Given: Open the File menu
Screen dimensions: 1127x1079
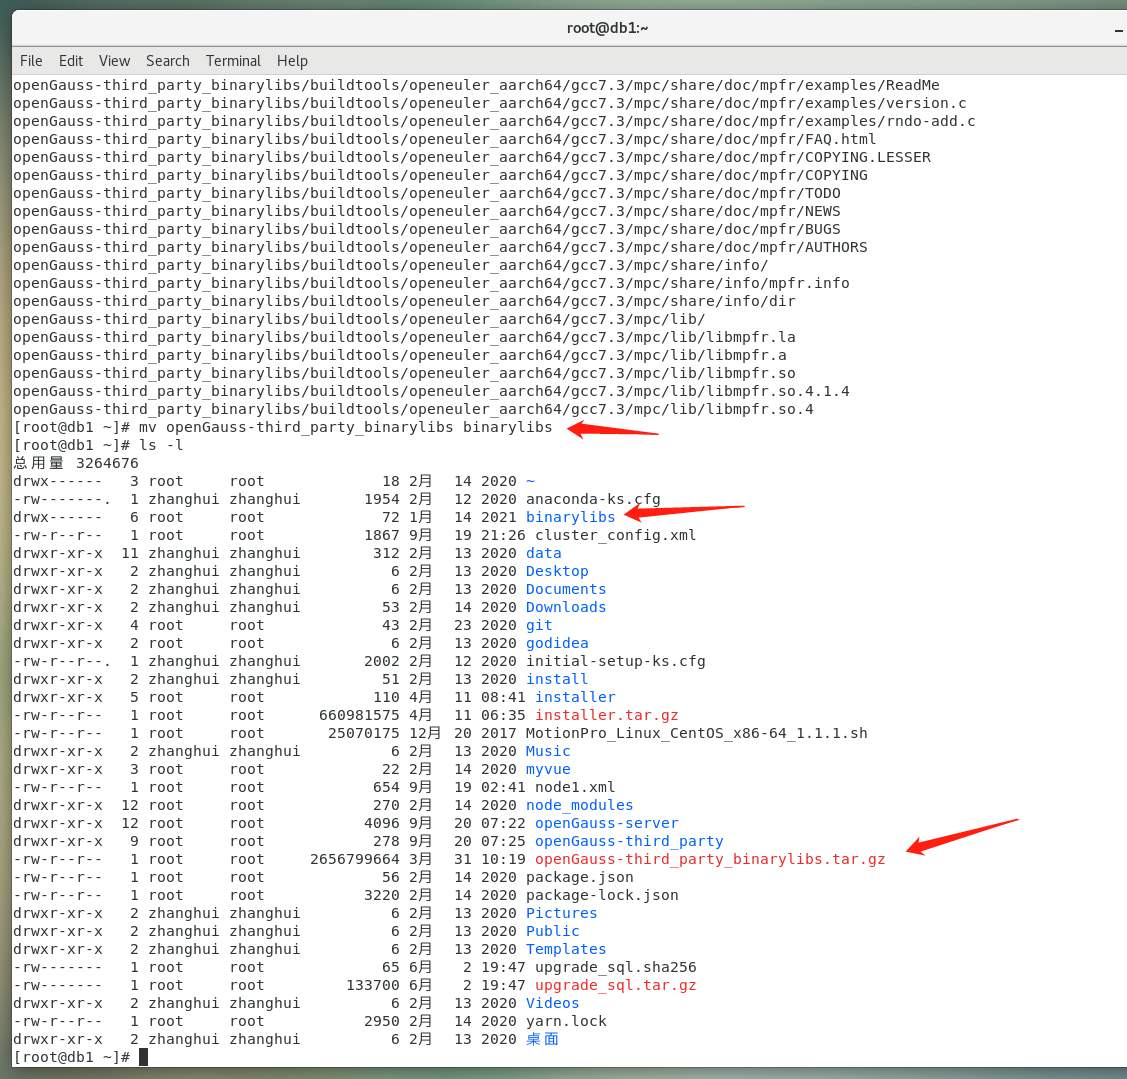Looking at the screenshot, I should pos(31,61).
